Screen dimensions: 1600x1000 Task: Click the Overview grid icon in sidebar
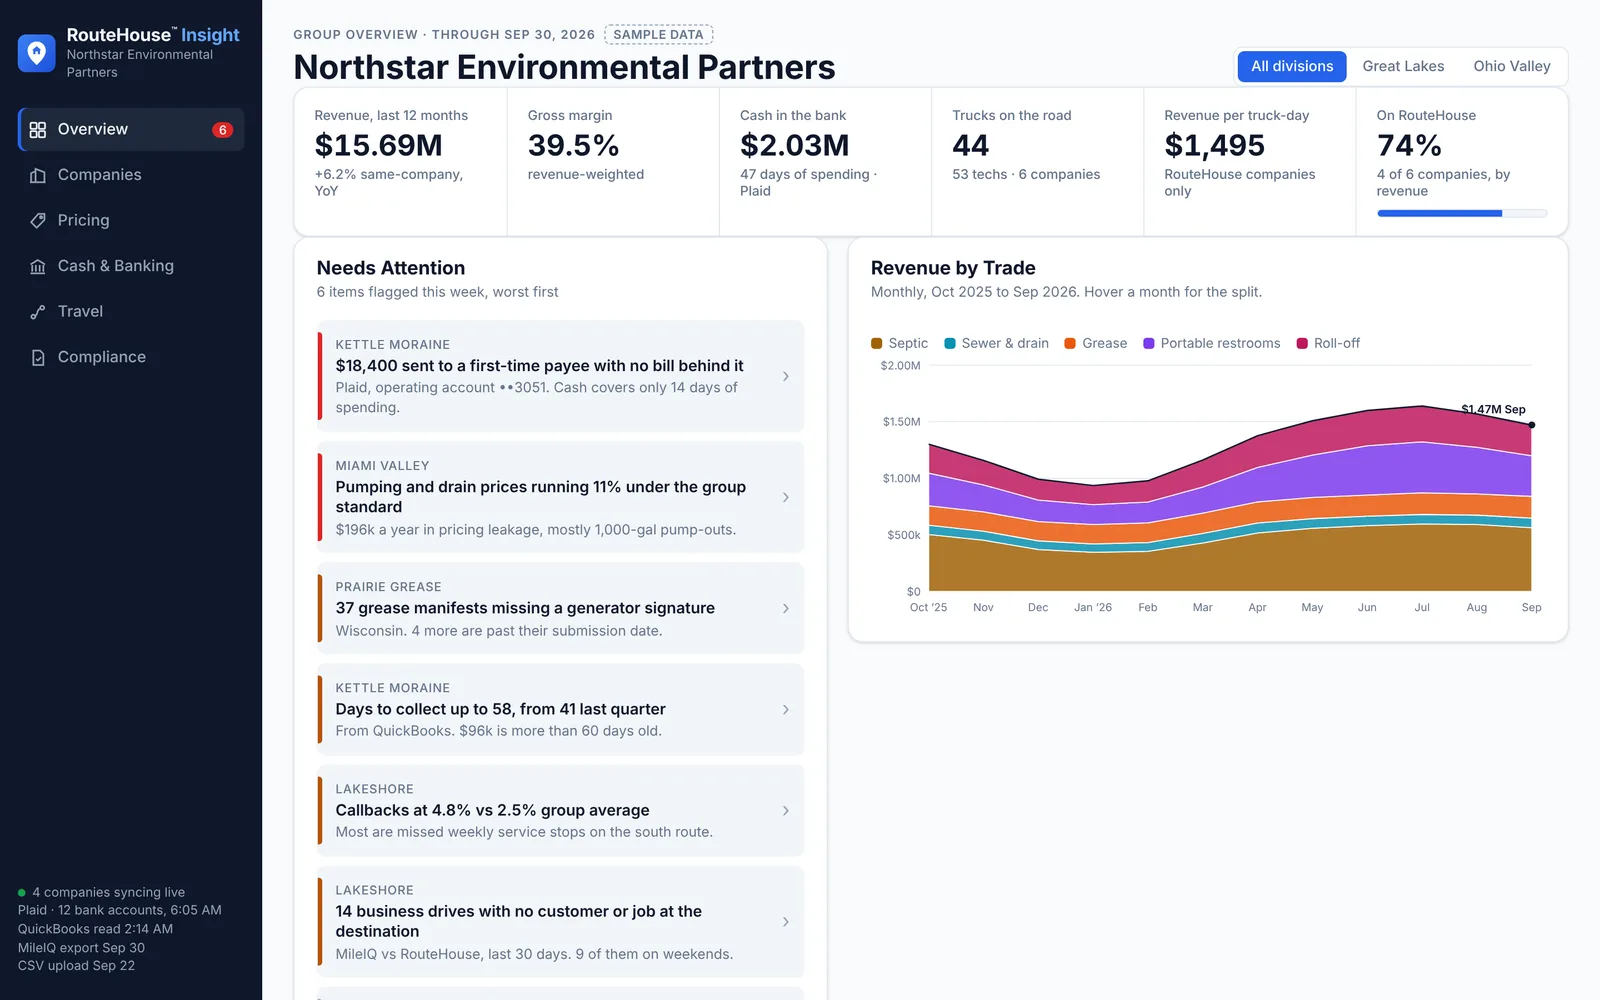click(x=38, y=130)
